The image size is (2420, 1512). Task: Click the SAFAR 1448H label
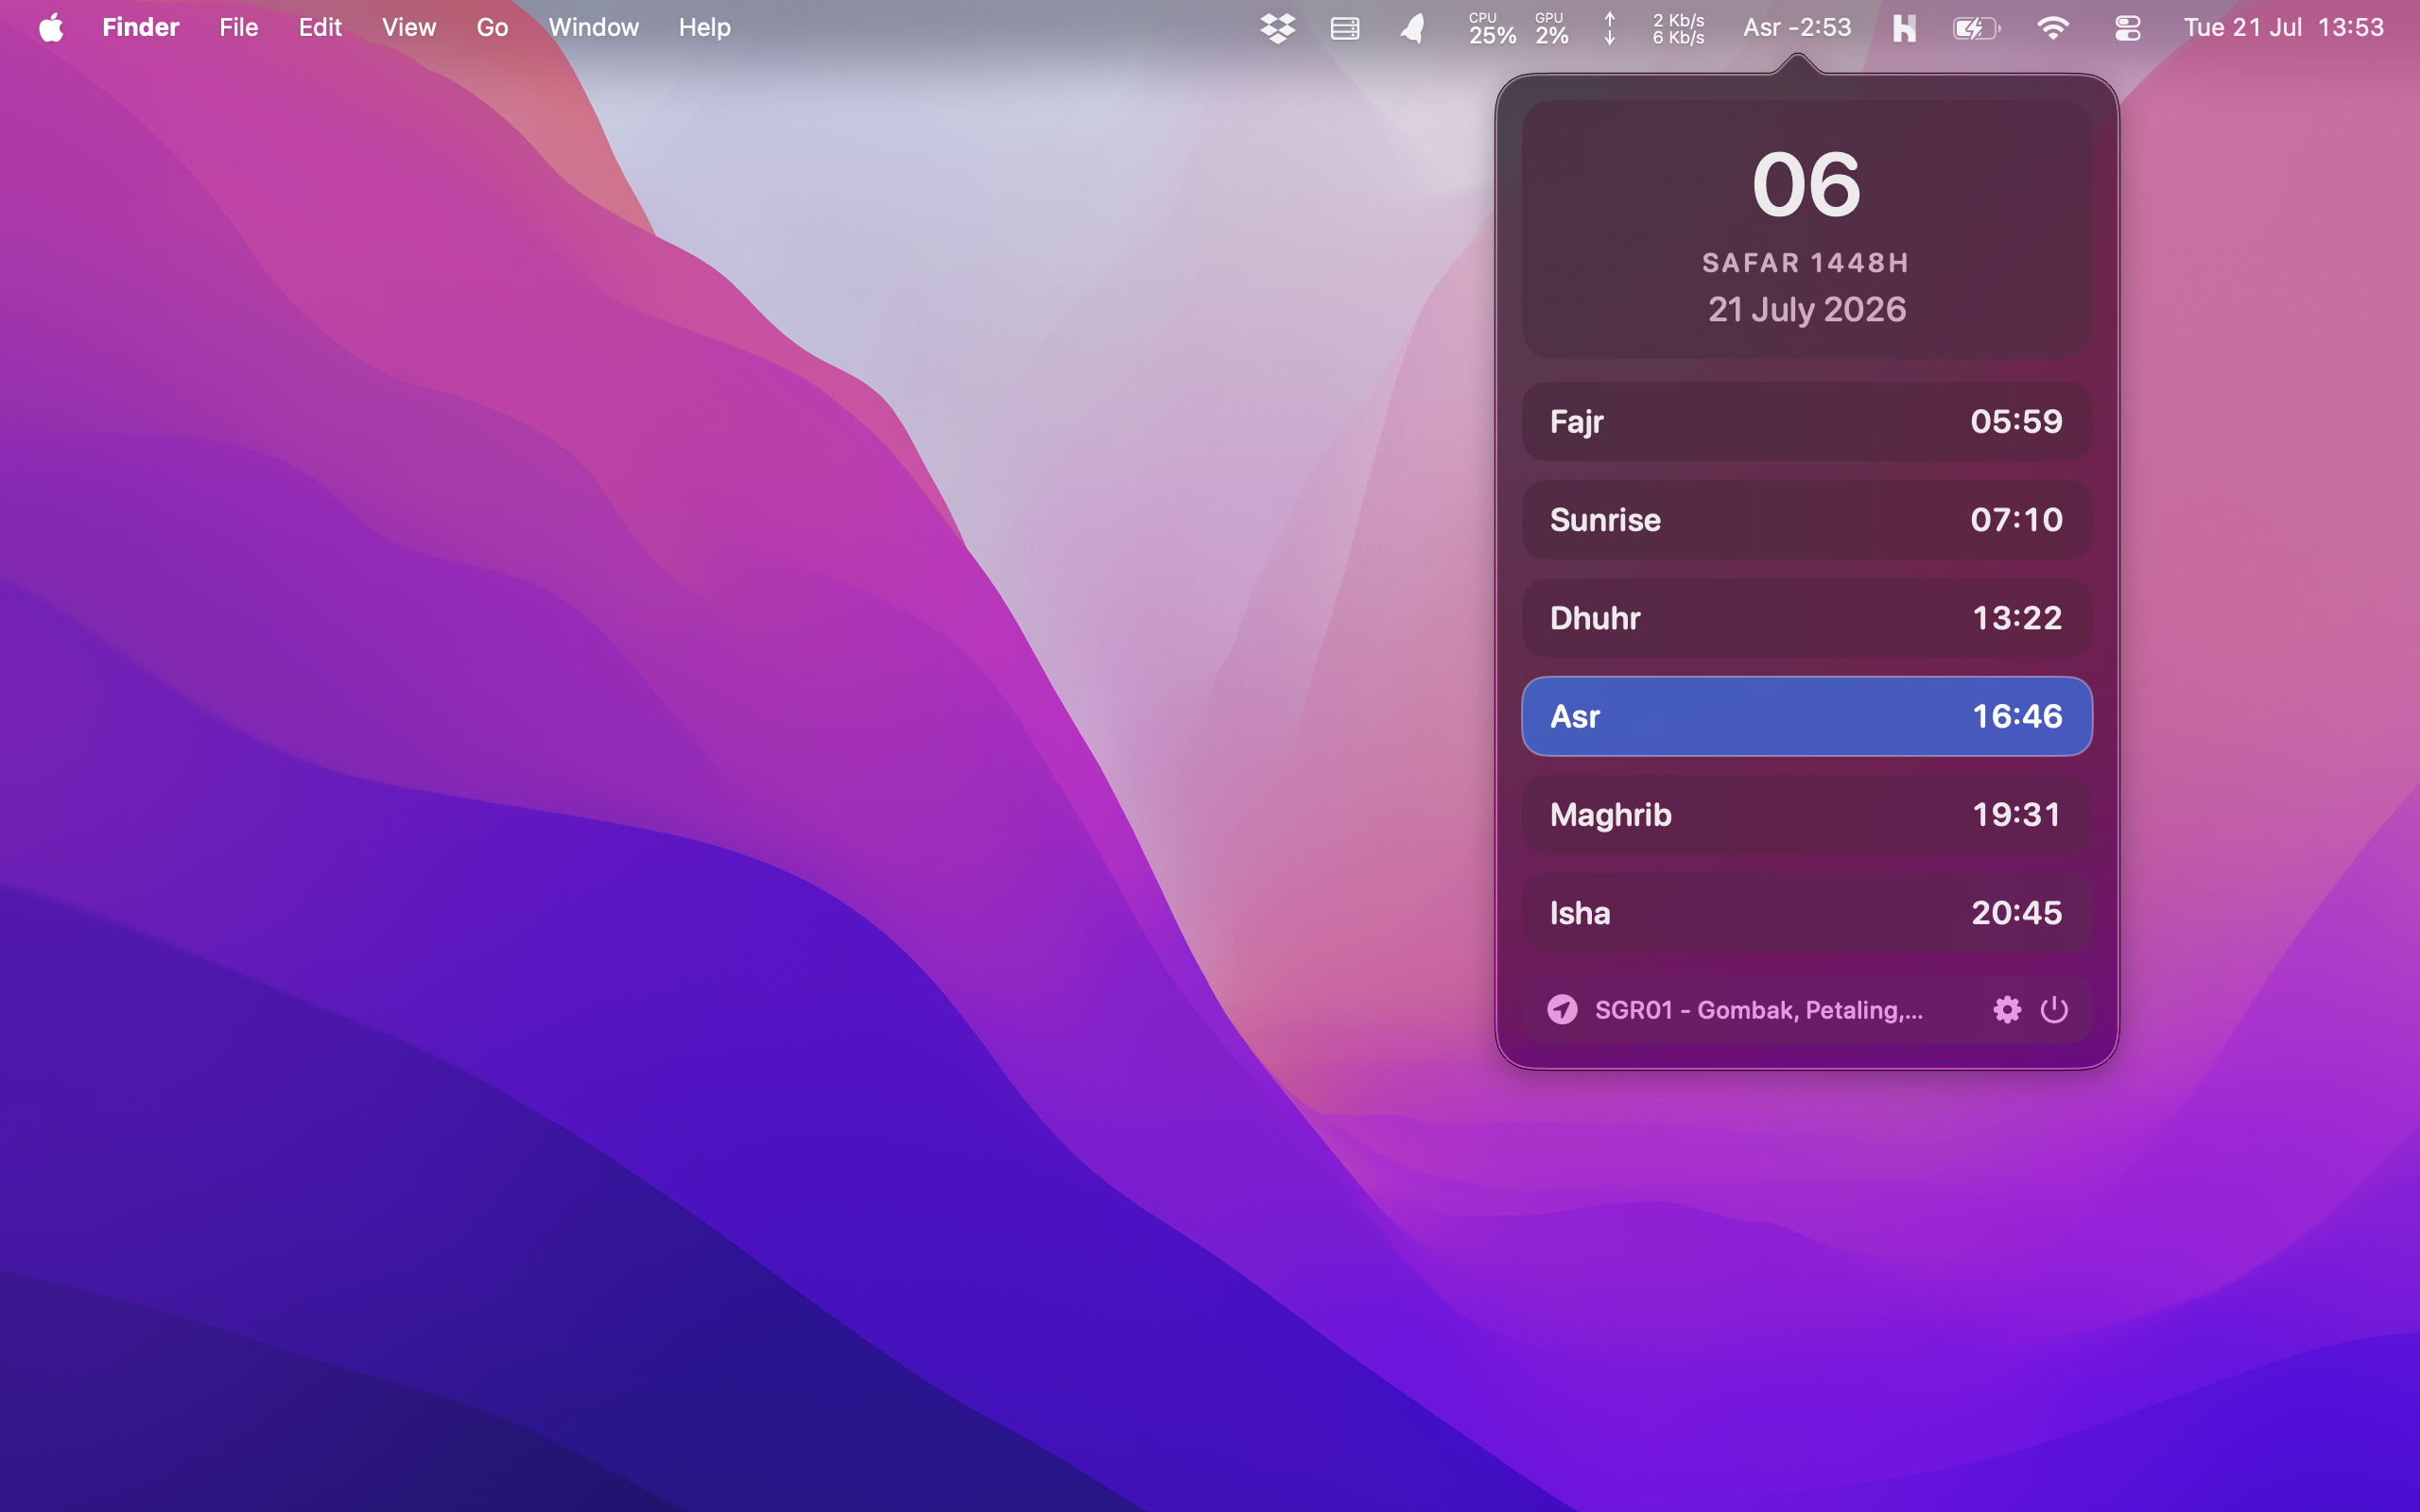click(x=1806, y=263)
